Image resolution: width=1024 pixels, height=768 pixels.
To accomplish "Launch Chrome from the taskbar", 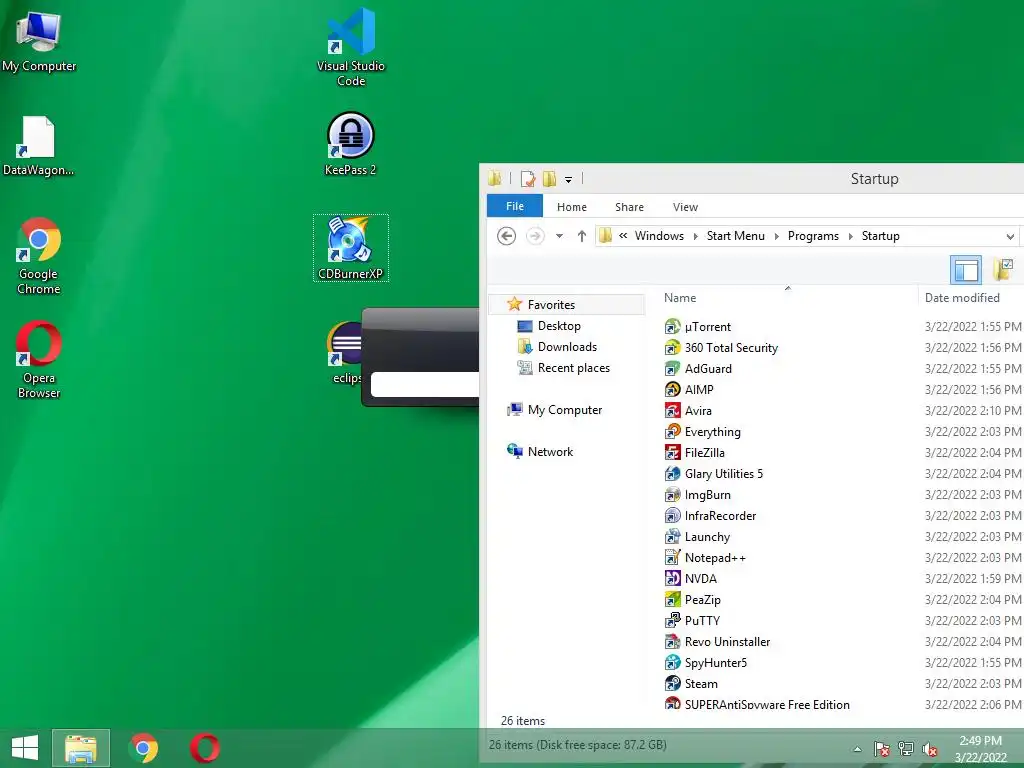I will click(x=144, y=748).
